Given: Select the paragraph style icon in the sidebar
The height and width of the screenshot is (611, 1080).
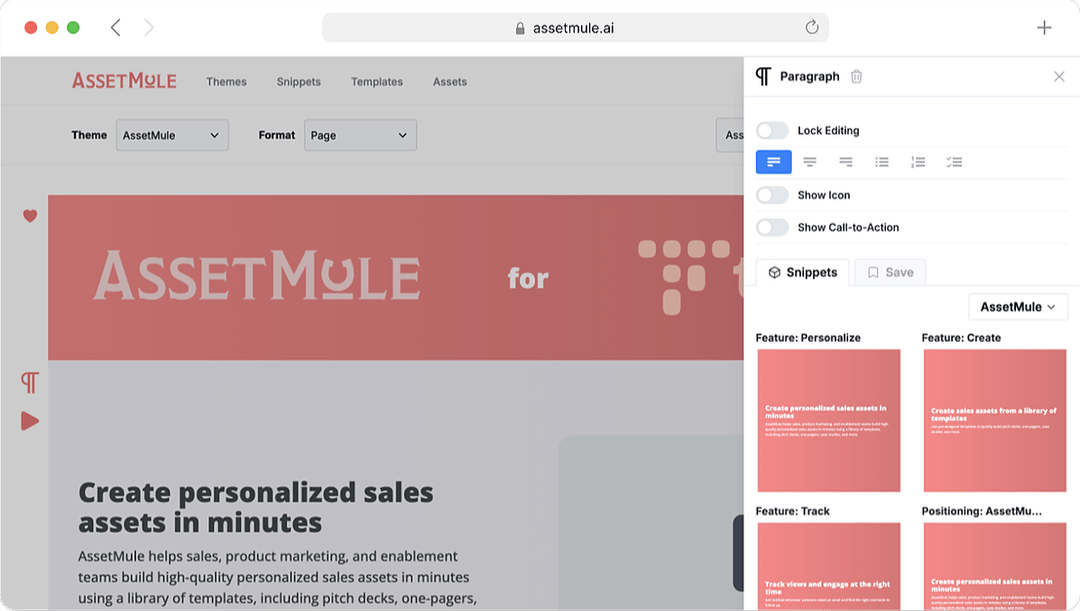Looking at the screenshot, I should (28, 382).
